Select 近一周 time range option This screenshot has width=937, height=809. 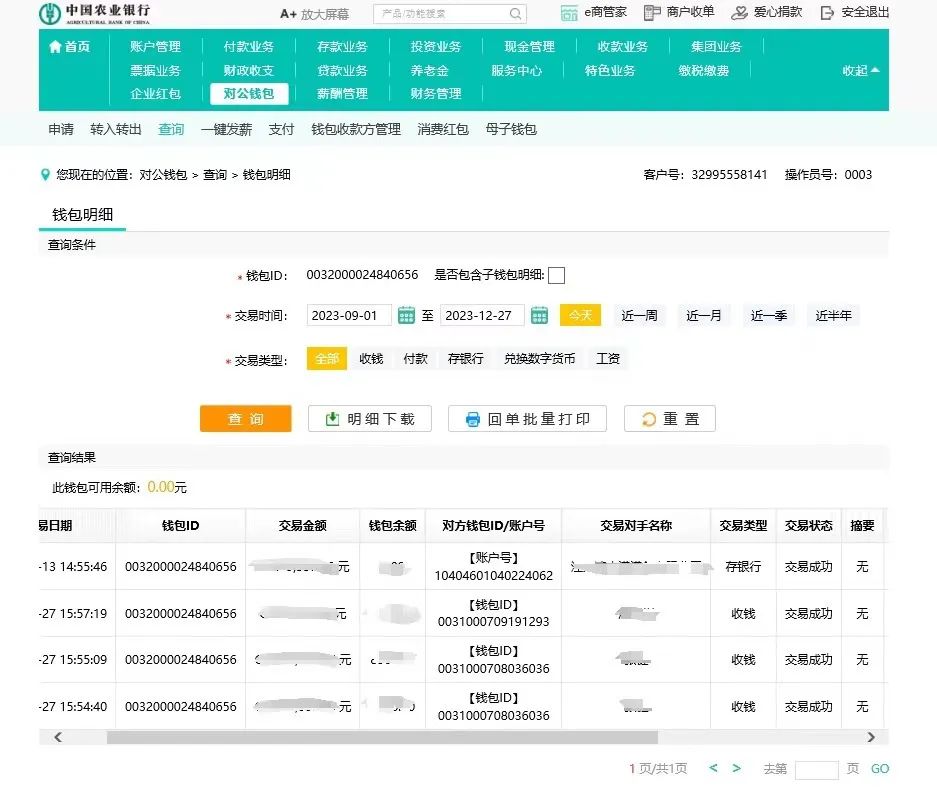(639, 316)
